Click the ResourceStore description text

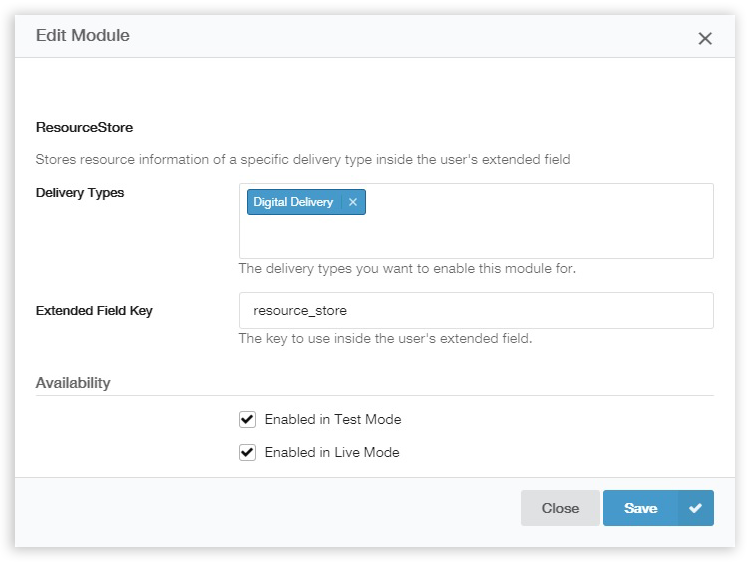(x=303, y=159)
